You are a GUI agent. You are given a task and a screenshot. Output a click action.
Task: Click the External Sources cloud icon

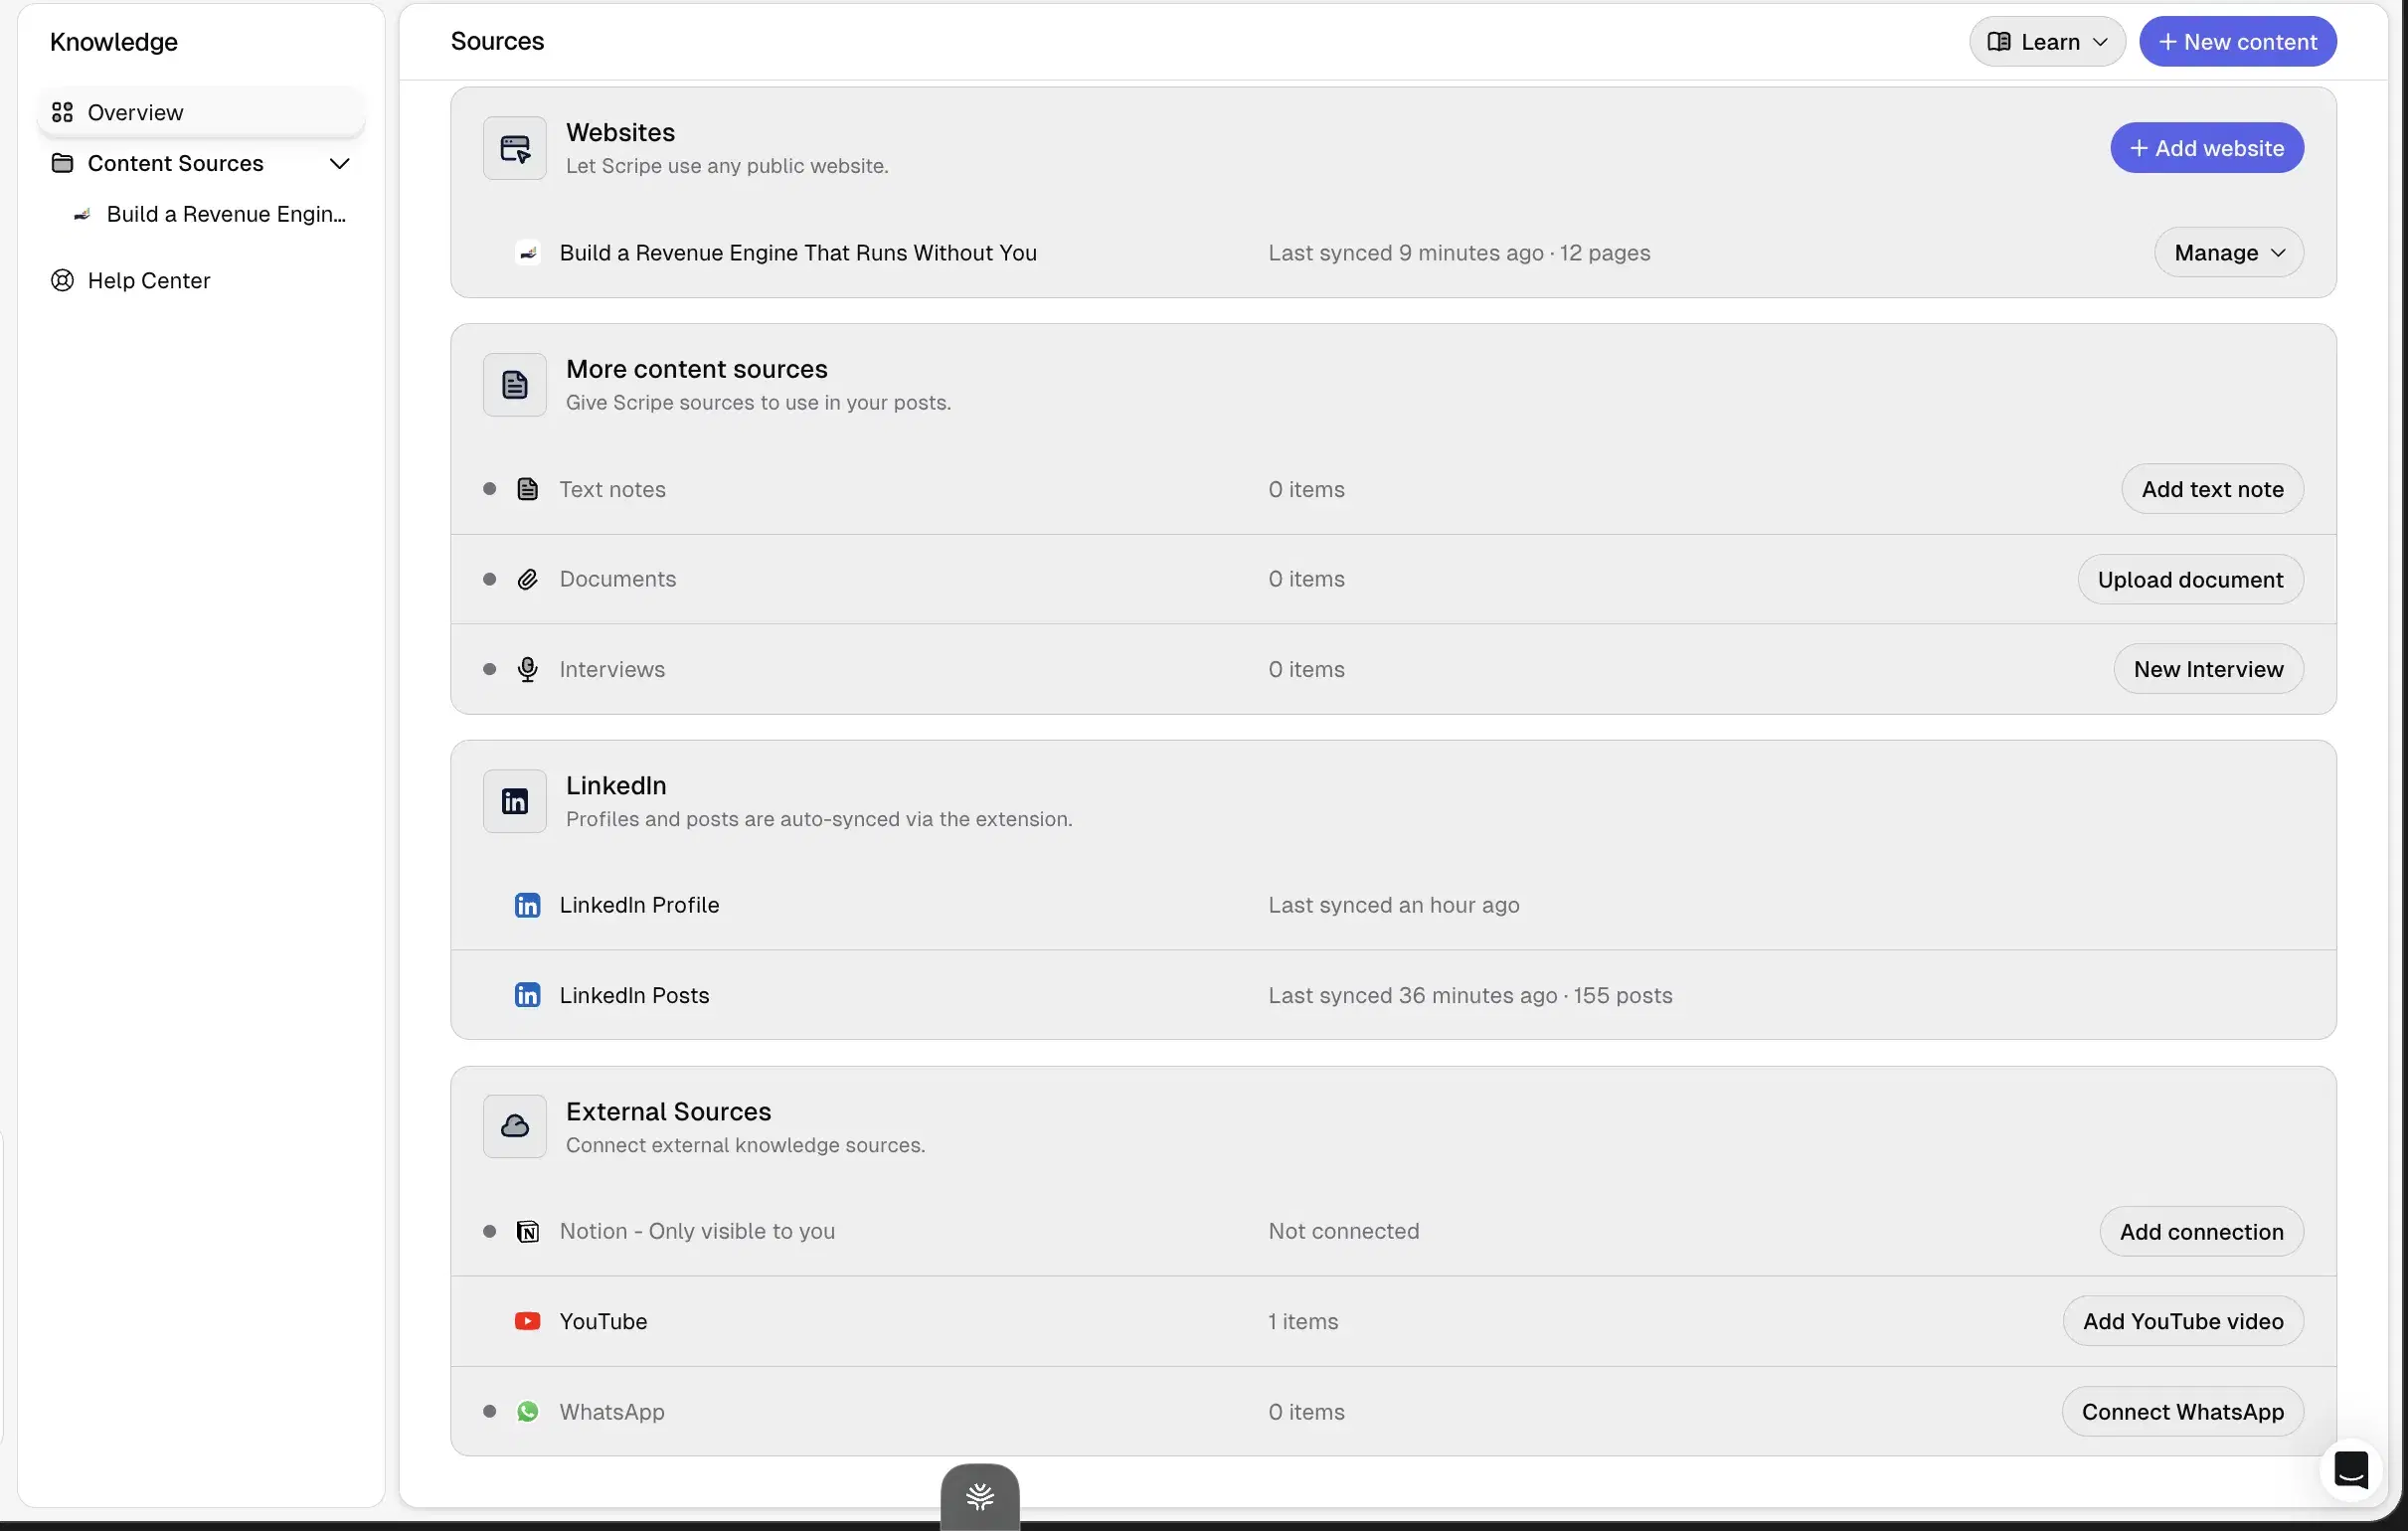point(514,1127)
